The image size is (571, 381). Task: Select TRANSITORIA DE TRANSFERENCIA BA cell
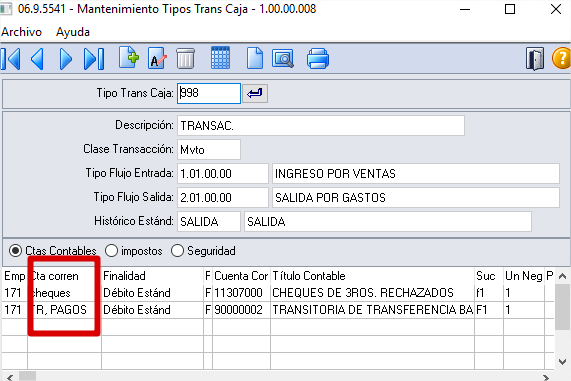pyautogui.click(x=372, y=310)
